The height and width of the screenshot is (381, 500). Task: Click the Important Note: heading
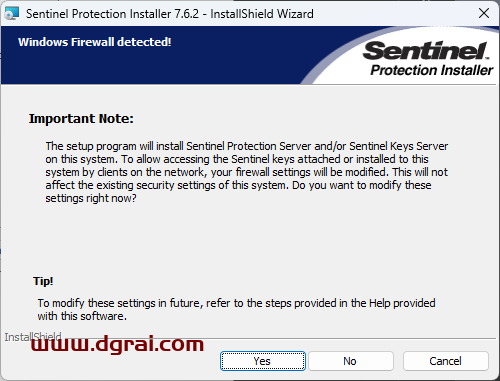[81, 119]
